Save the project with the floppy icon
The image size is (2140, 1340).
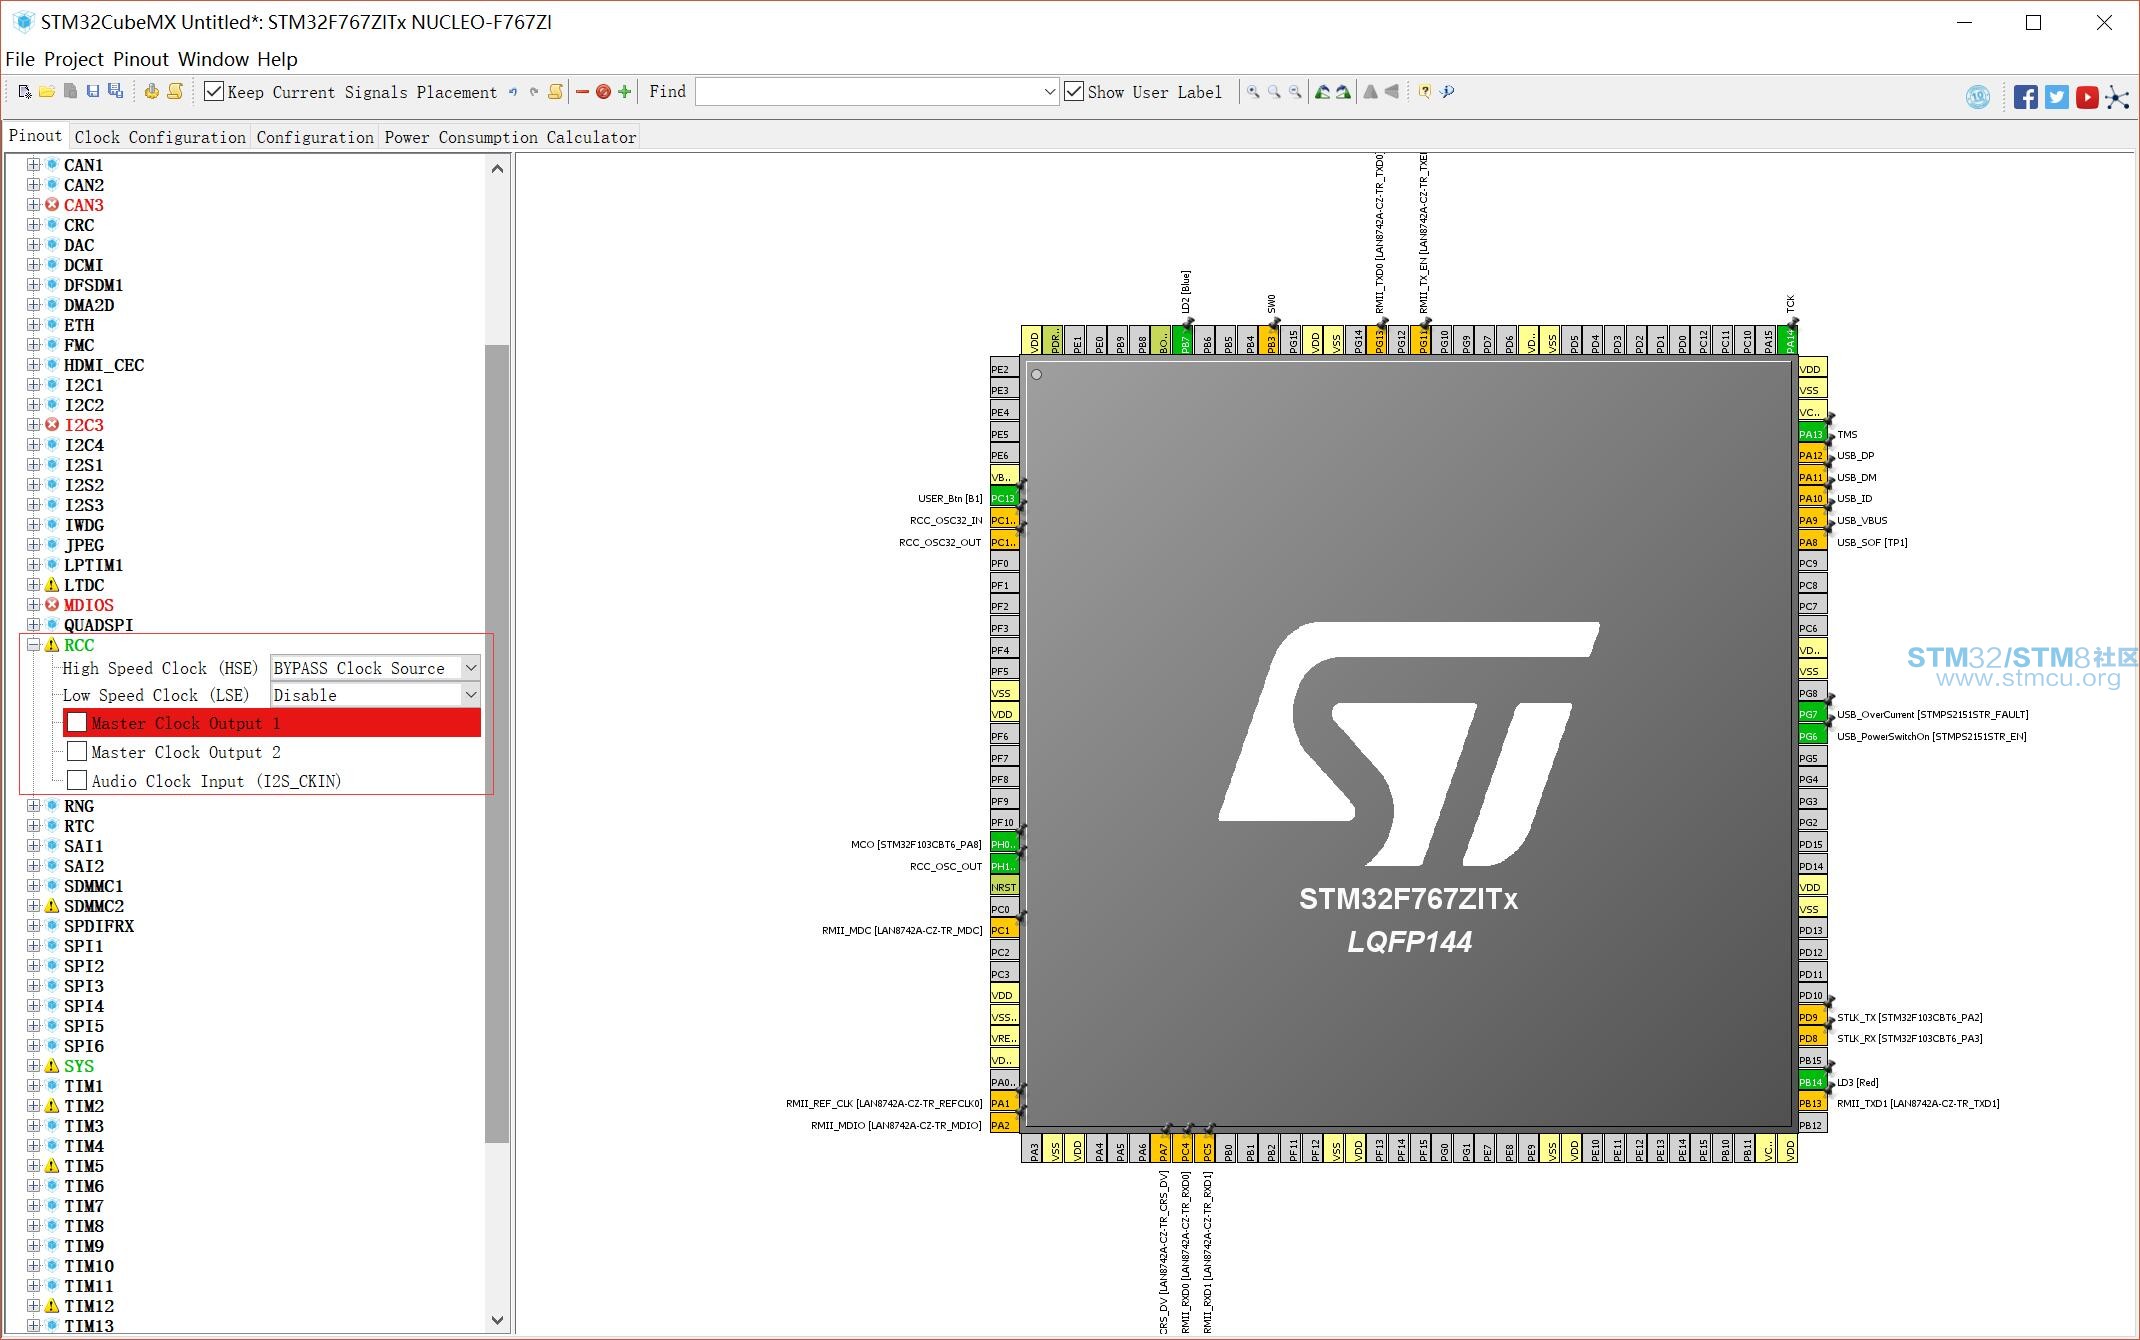pos(93,92)
